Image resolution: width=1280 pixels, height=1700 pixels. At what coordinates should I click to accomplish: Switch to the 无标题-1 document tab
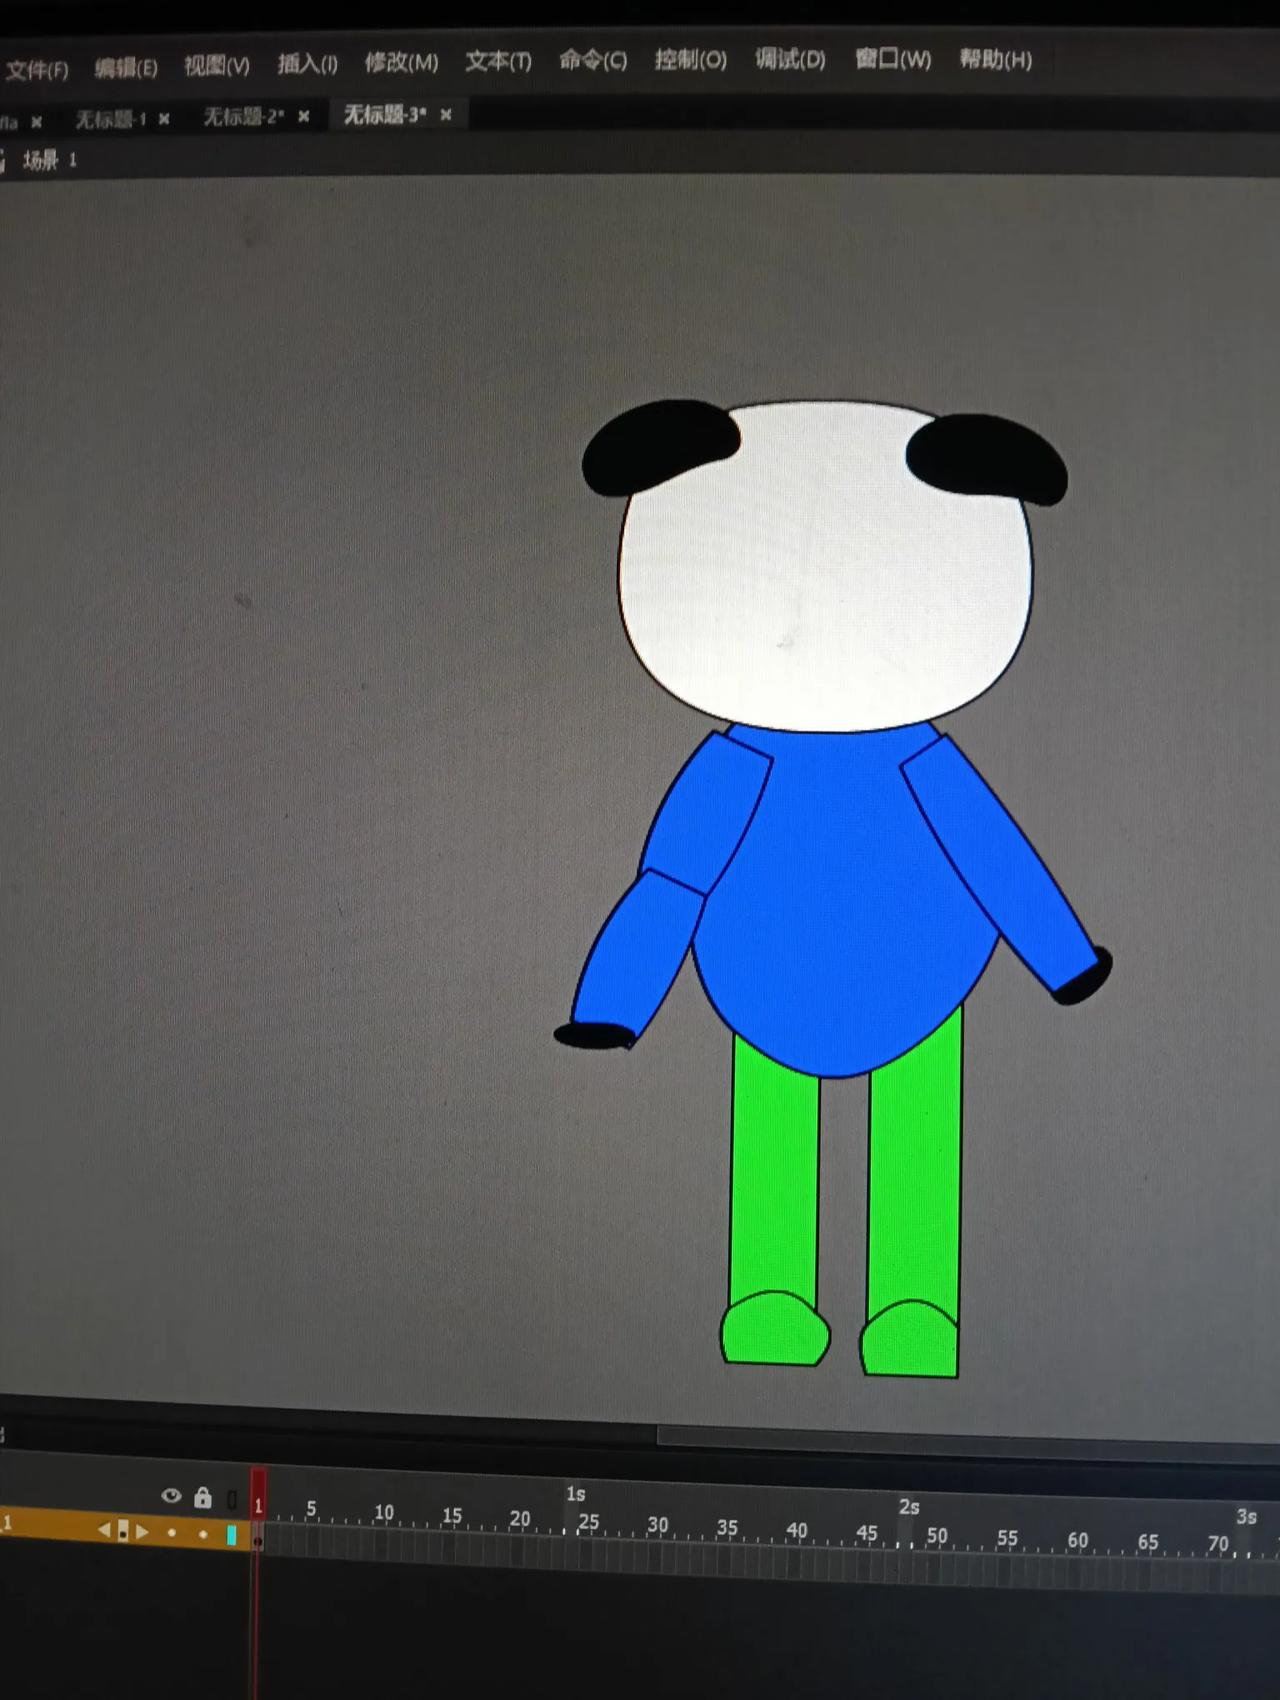110,120
